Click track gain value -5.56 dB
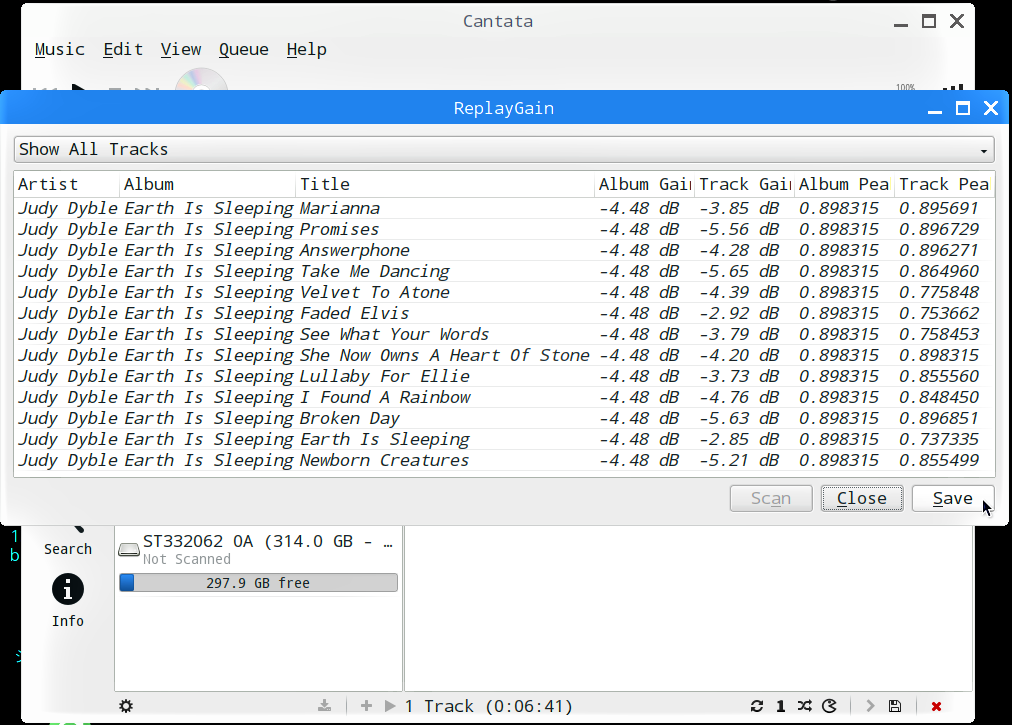1012x725 pixels. click(739, 230)
